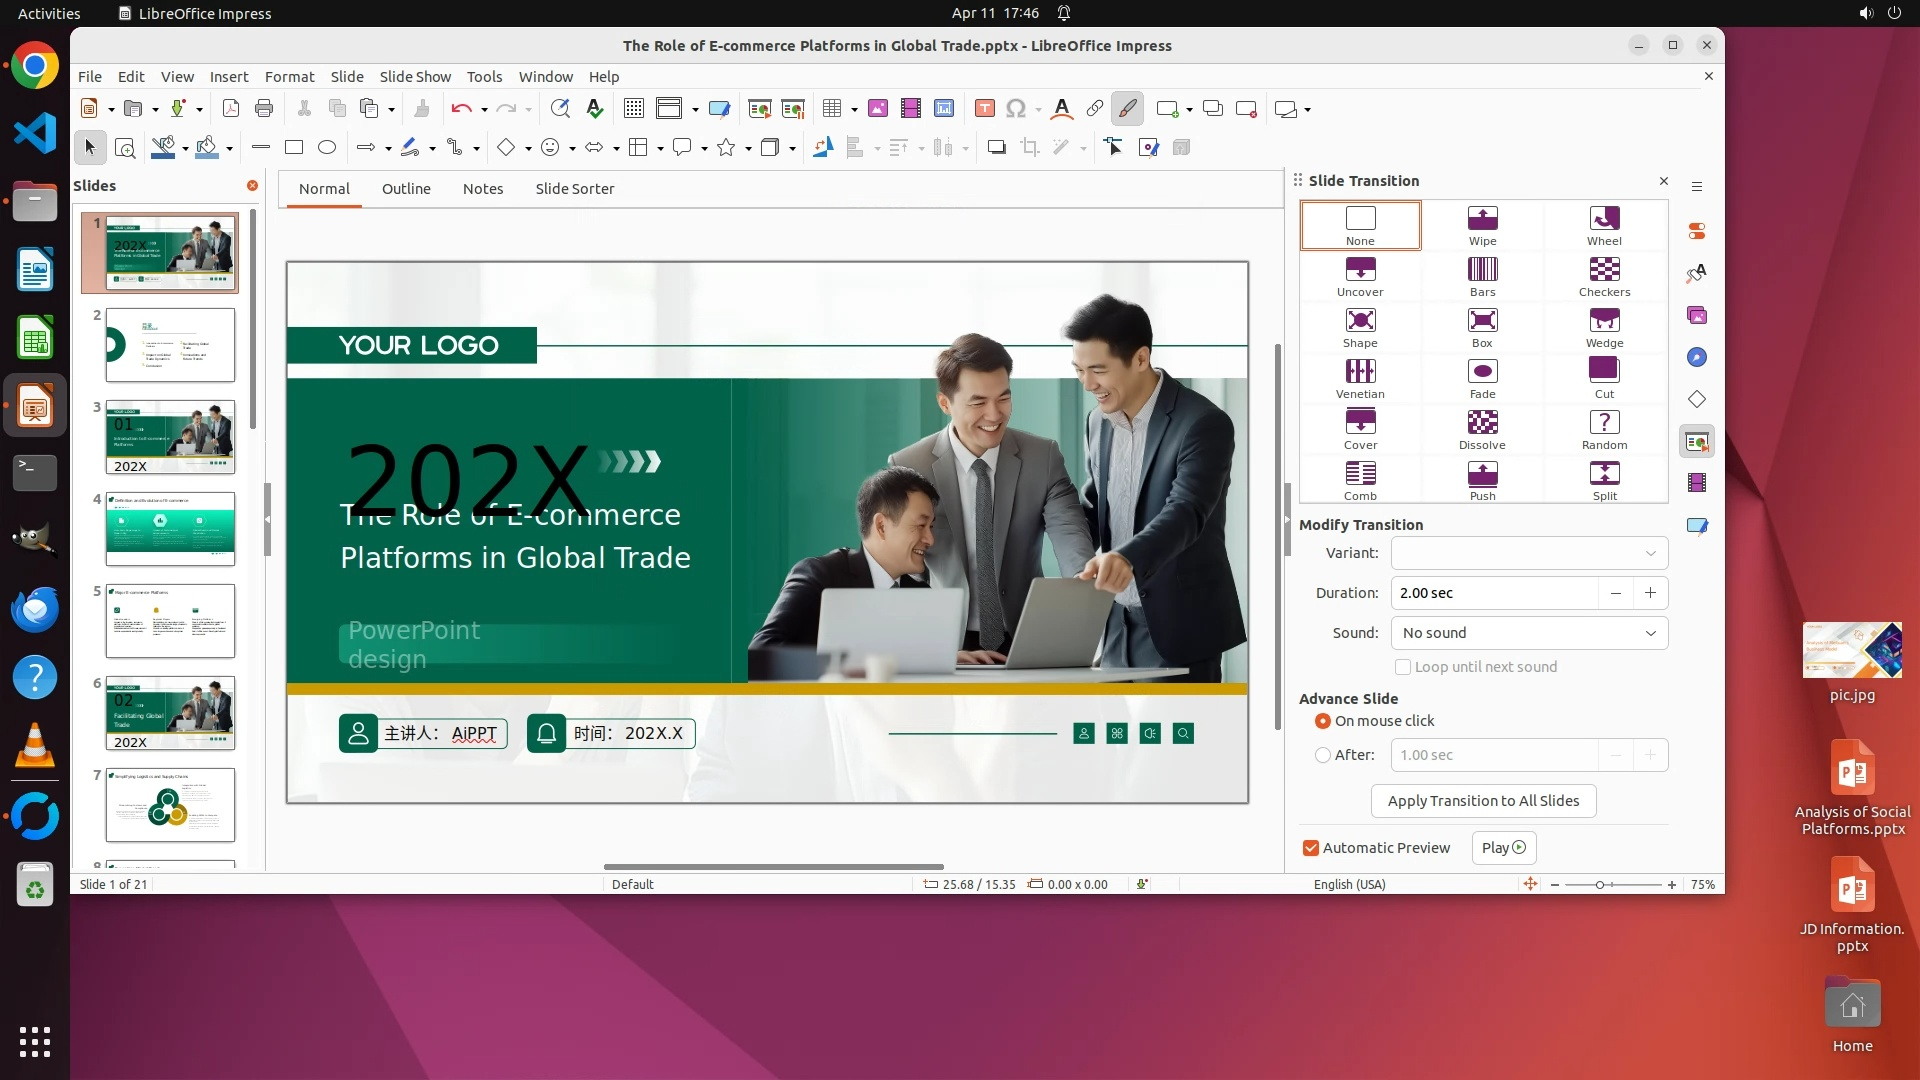Select On mouse click radio button
Image resolution: width=1920 pixels, height=1080 pixels.
[x=1323, y=721]
